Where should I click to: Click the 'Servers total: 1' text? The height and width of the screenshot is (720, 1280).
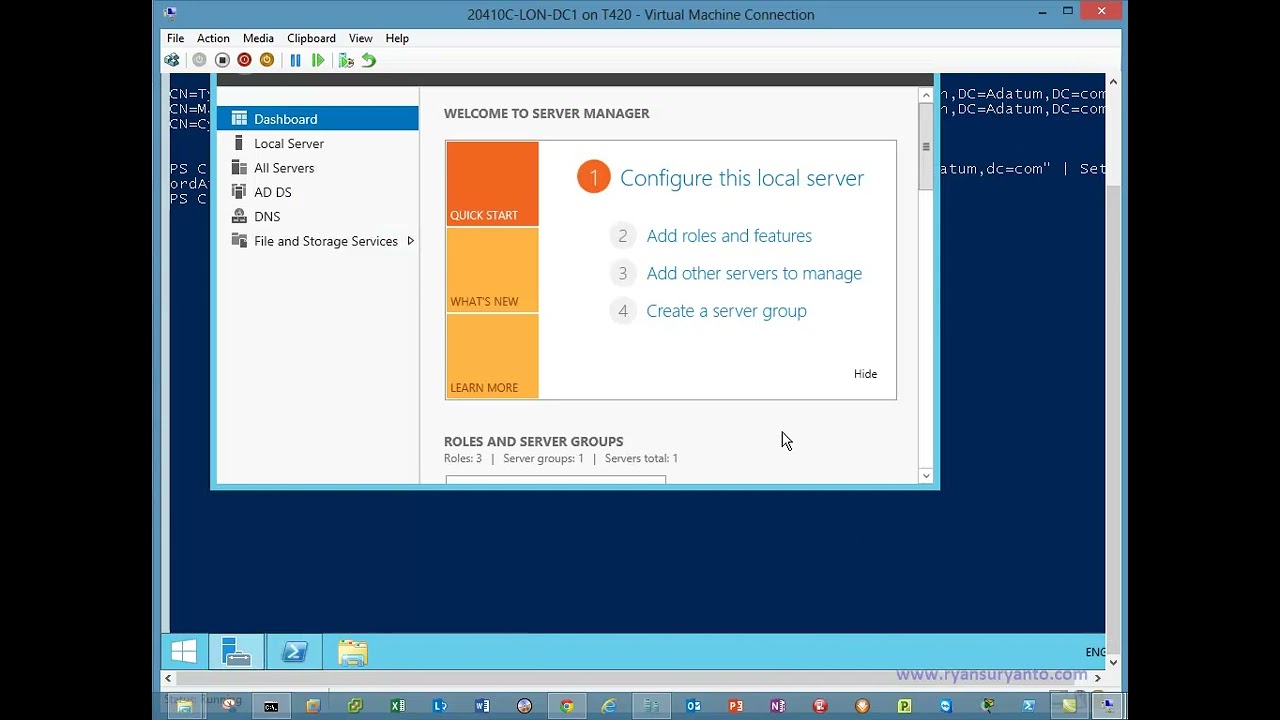coord(641,458)
